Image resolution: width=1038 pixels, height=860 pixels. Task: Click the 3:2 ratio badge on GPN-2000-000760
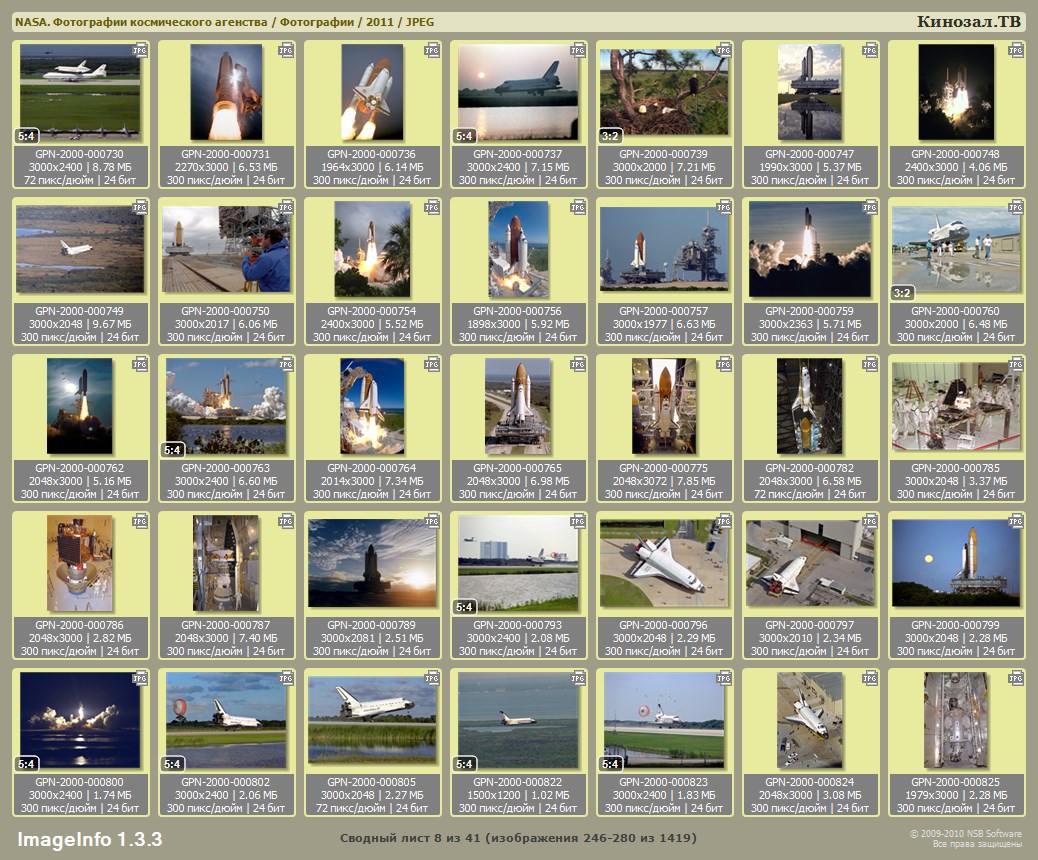coord(903,293)
